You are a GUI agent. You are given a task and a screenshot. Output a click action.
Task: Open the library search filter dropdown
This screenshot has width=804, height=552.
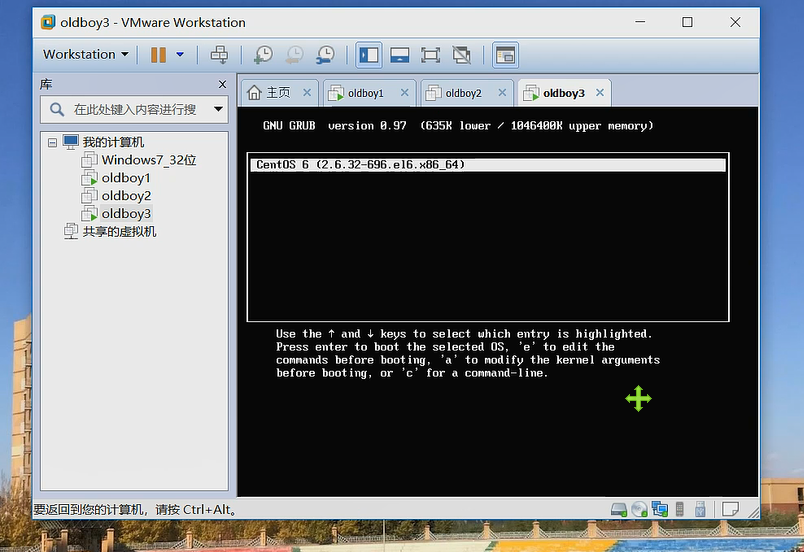pyautogui.click(x=218, y=109)
